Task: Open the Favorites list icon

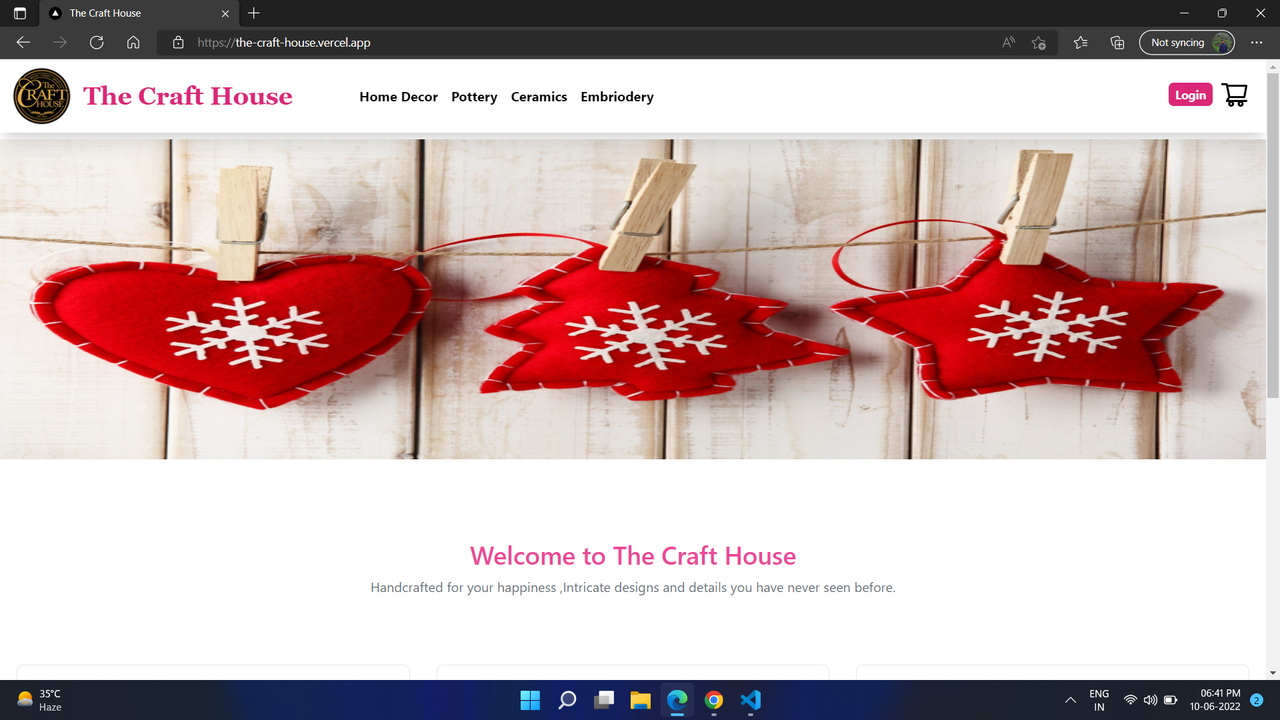Action: pos(1081,43)
